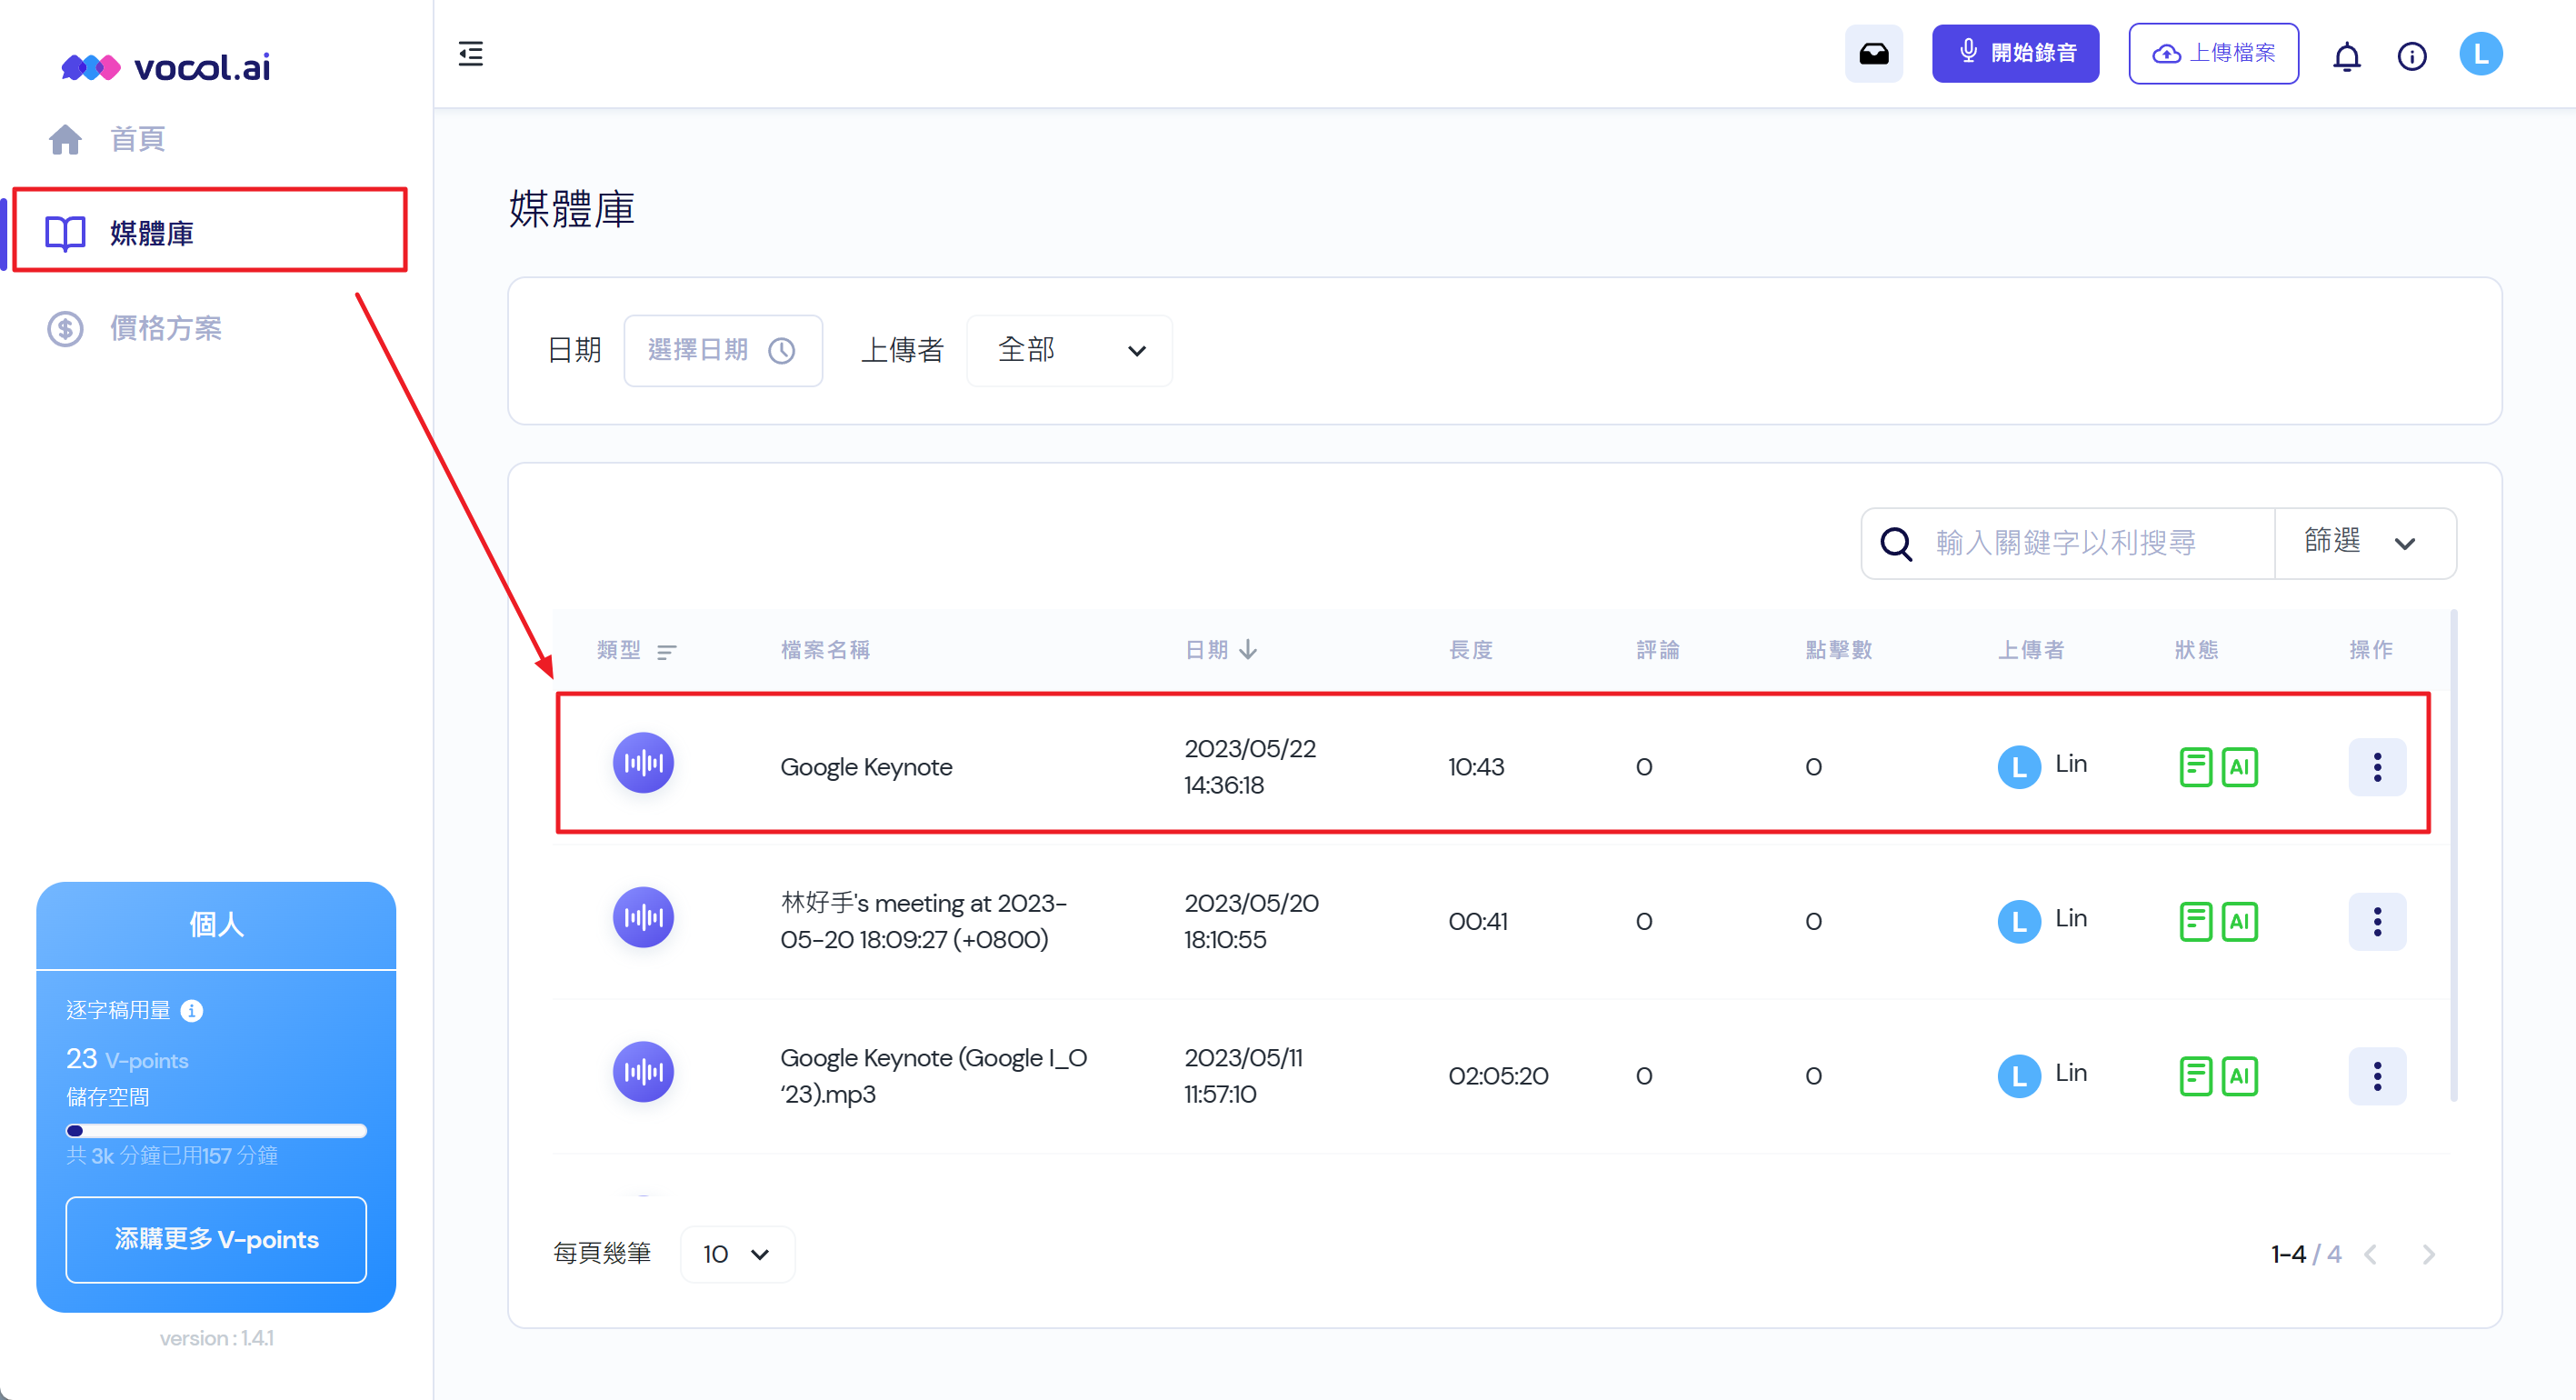Click the 添購更多 V-points button
Screen dimensions: 2576x1400
tap(216, 1239)
